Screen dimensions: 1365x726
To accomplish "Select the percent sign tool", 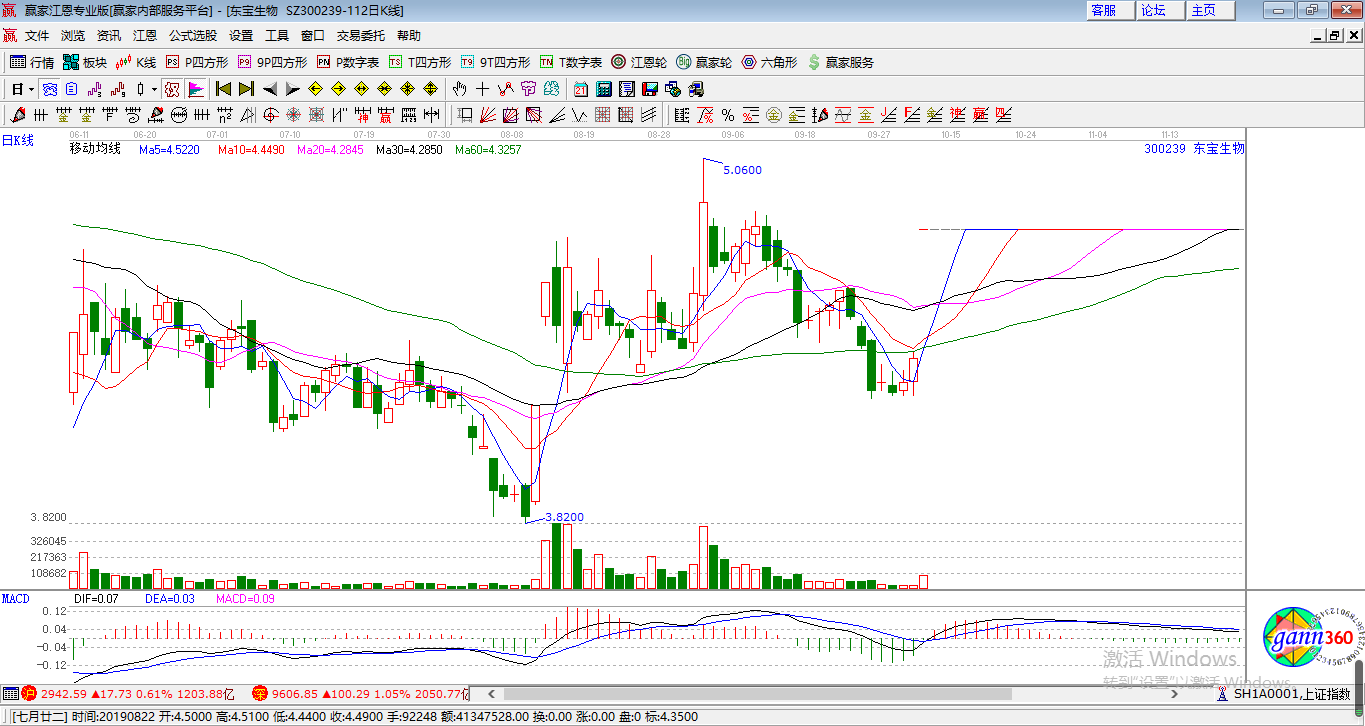I will pos(728,115).
